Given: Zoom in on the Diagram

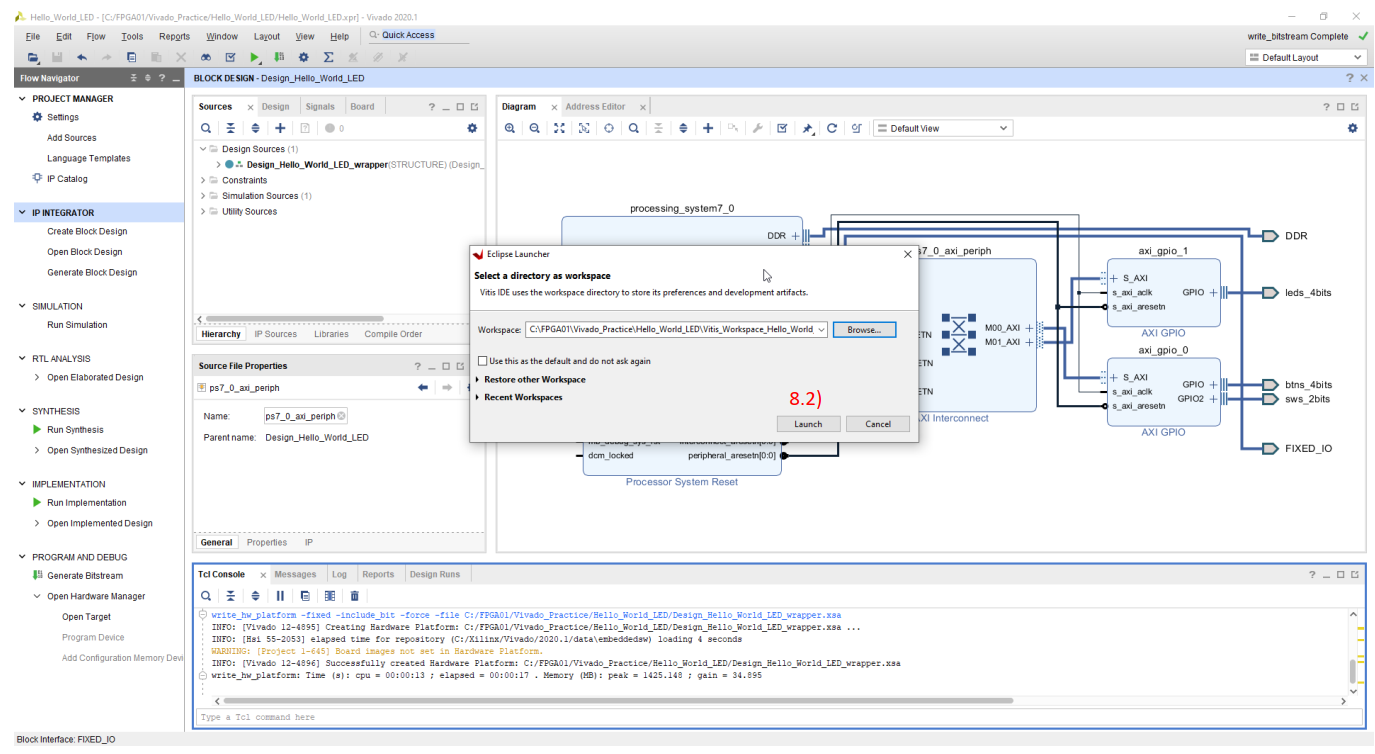Looking at the screenshot, I should (510, 128).
